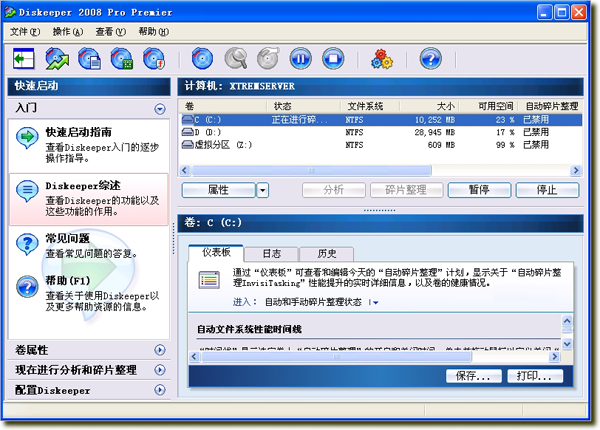The width and height of the screenshot is (600, 430).
Task: Click the pause toolbar icon
Action: tap(300, 58)
